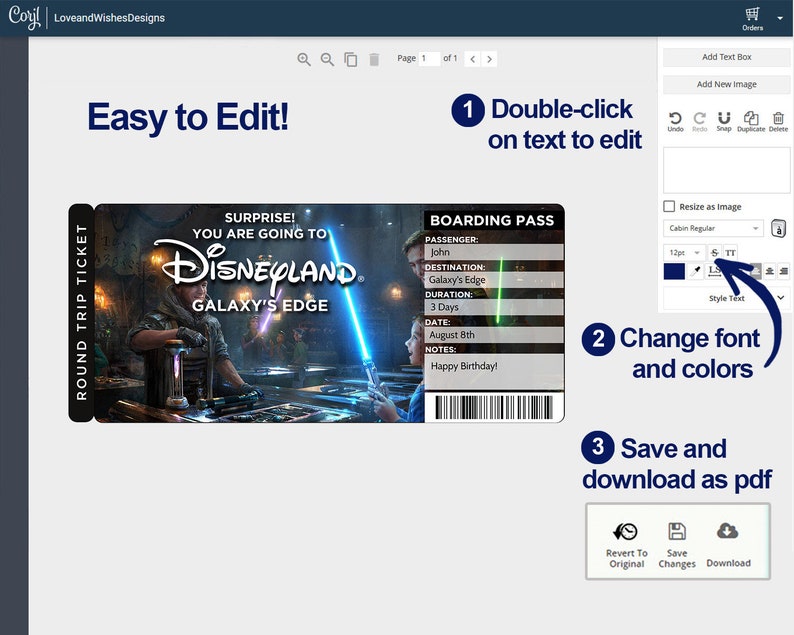This screenshot has height=635, width=794.
Task: Click the zoom in magnifier icon
Action: click(x=304, y=59)
